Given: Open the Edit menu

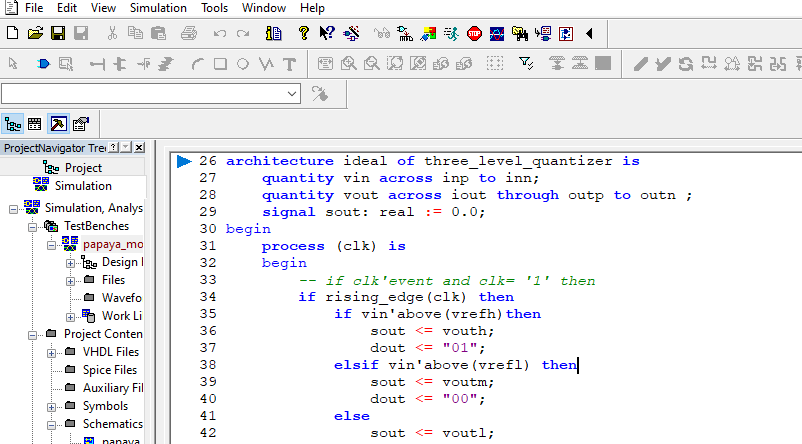Looking at the screenshot, I should 67,8.
